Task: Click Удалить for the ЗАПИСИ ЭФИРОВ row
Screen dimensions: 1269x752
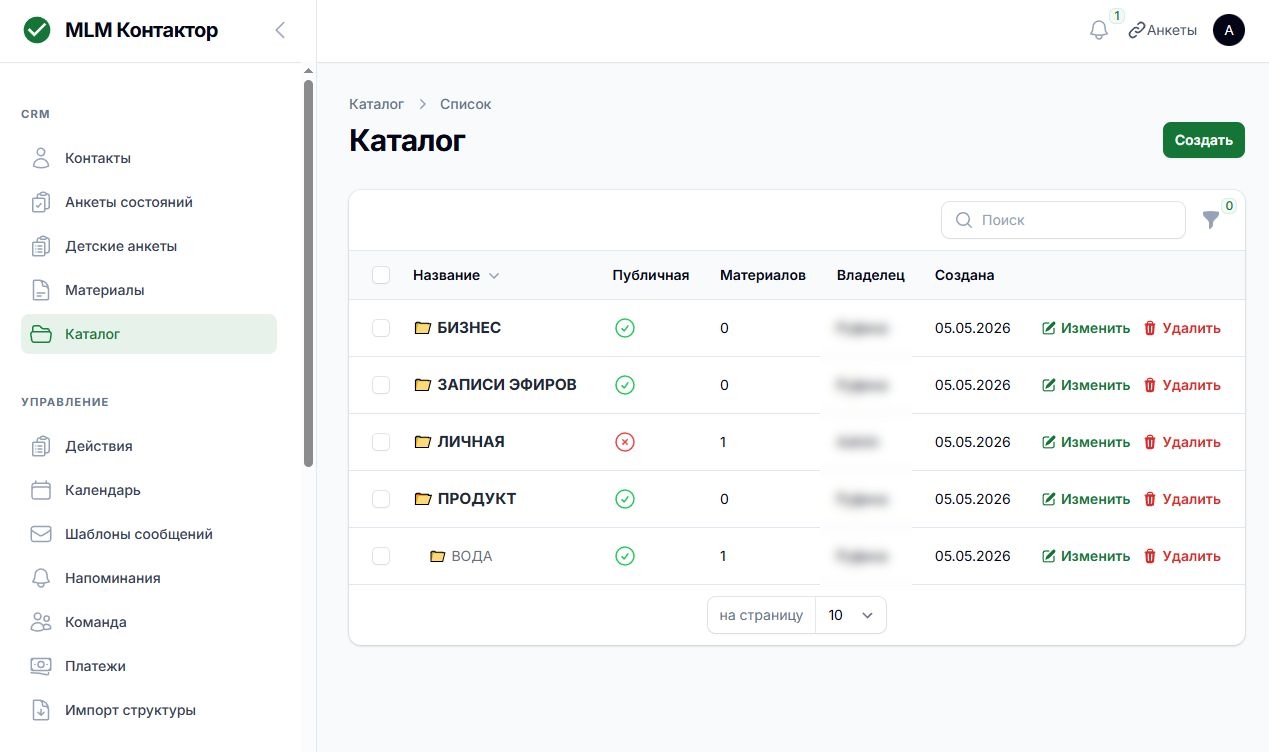Action: click(x=1182, y=385)
